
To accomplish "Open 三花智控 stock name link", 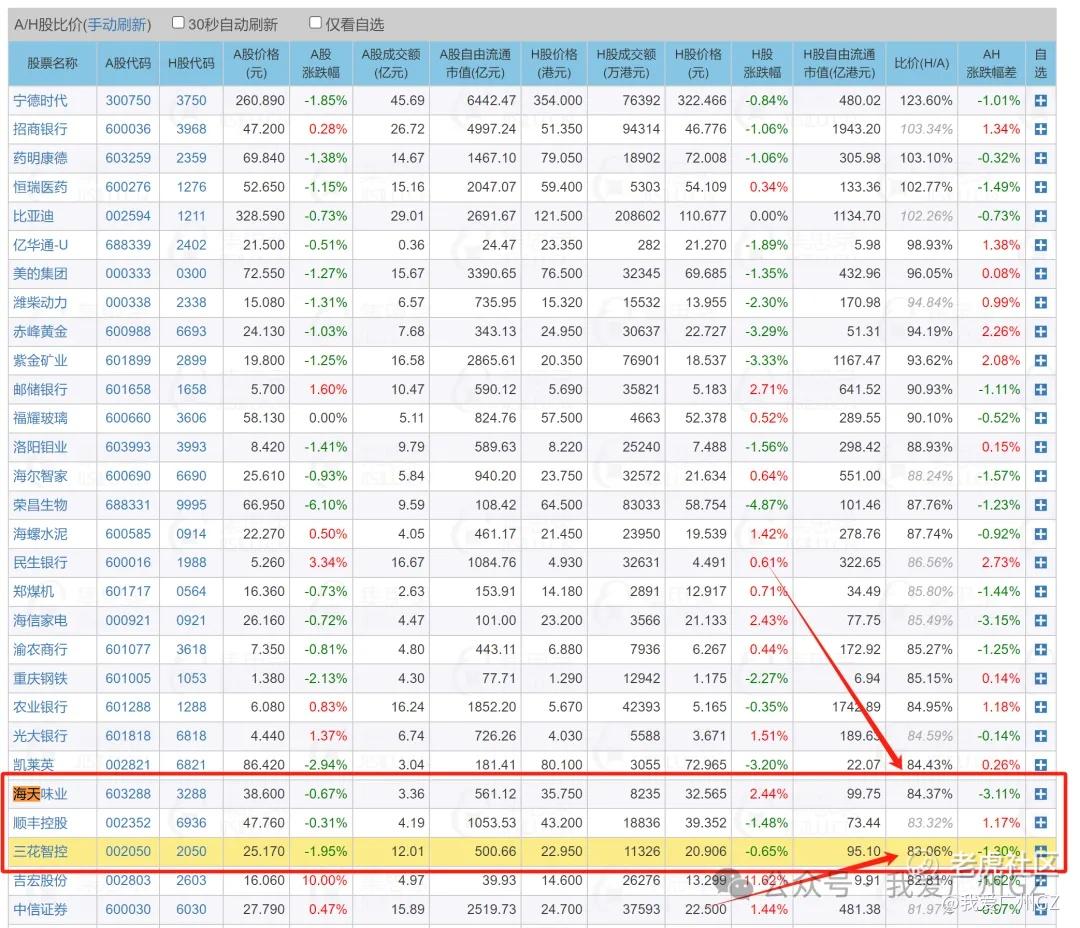I will click(41, 852).
